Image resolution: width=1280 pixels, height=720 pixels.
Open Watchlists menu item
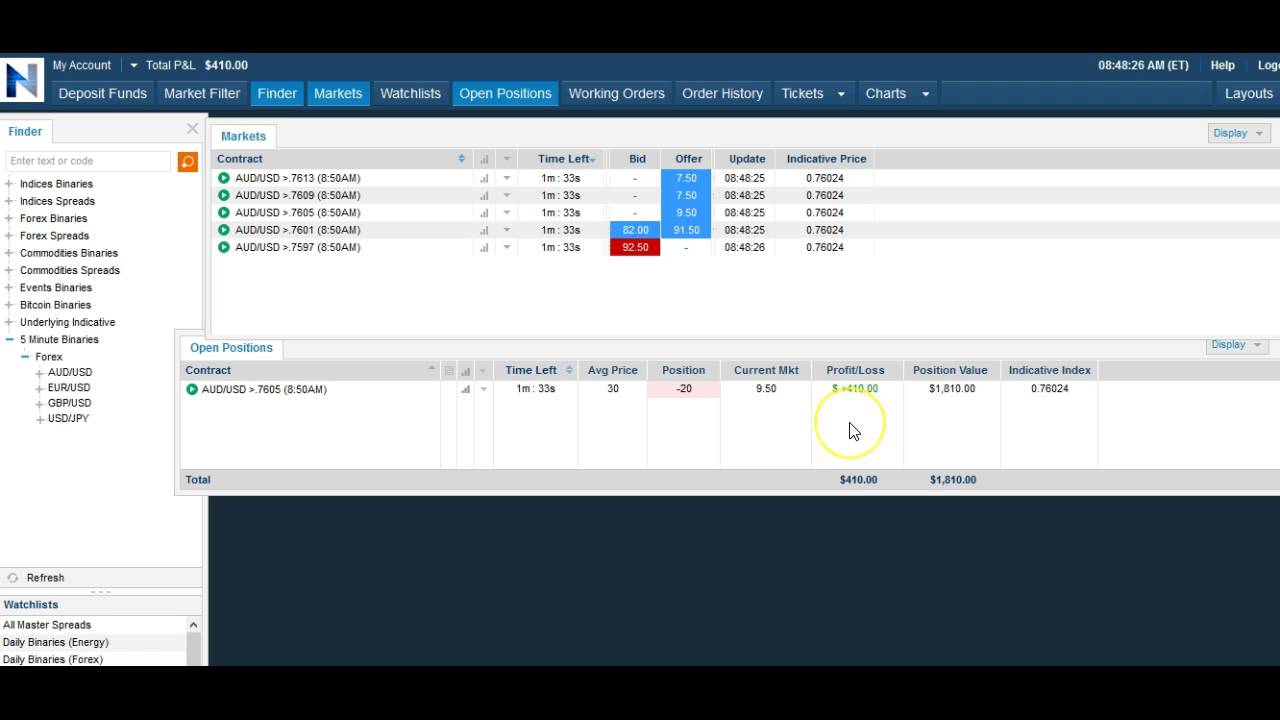[410, 93]
